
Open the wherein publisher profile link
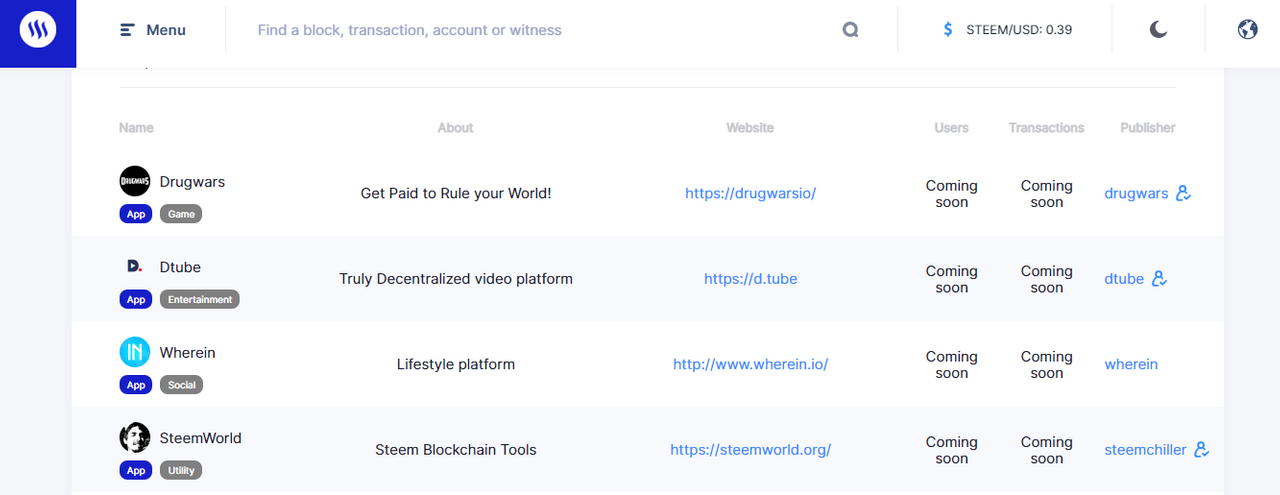tap(1131, 364)
